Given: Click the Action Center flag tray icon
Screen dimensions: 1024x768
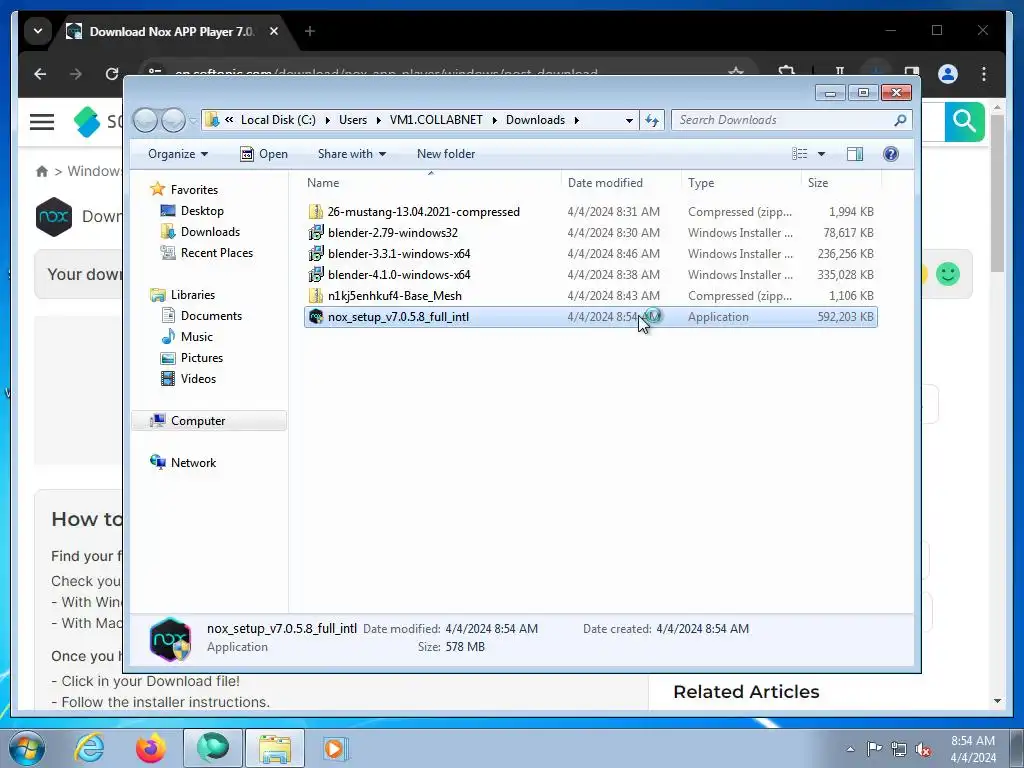Looking at the screenshot, I should (874, 748).
